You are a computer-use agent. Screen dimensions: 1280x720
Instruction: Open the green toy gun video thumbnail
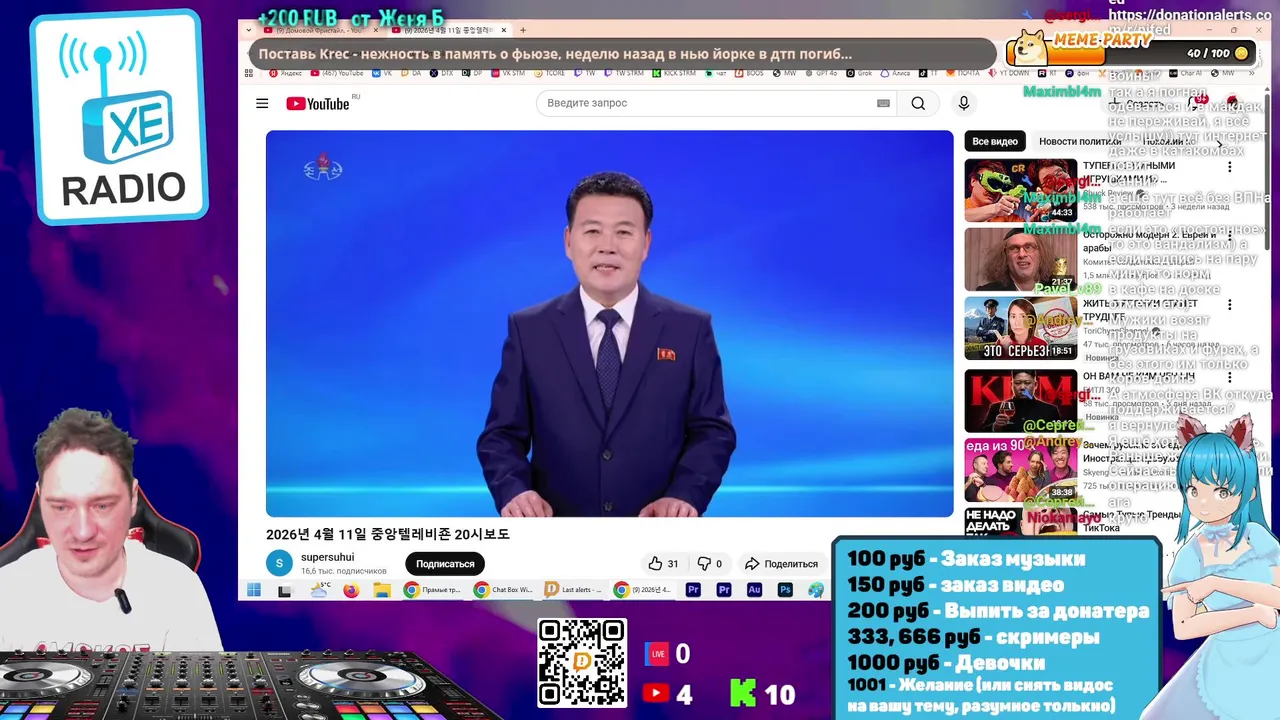(x=1021, y=190)
